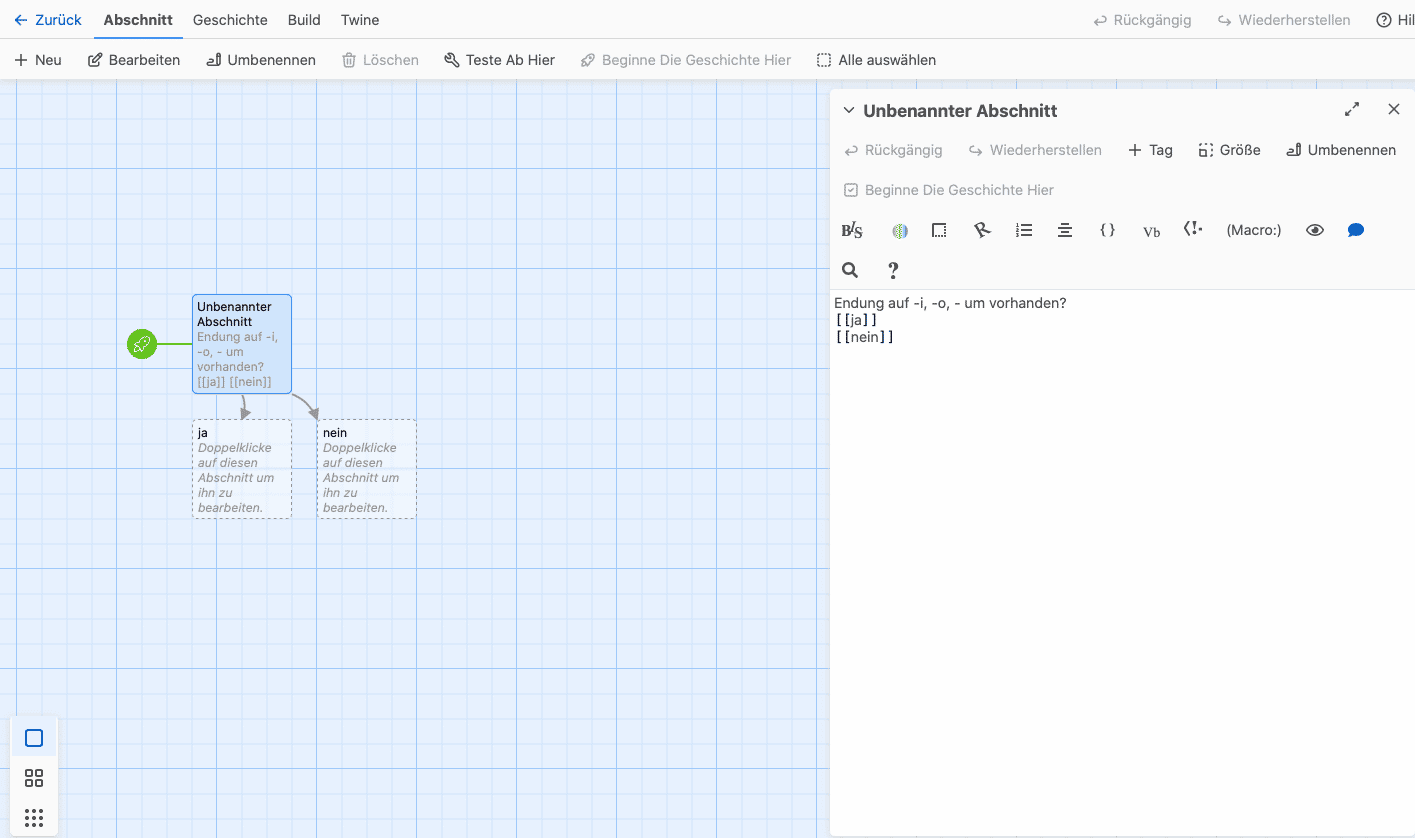The height and width of the screenshot is (838, 1415).
Task: Click Wiederherstellen in the top bar
Action: 1283,20
